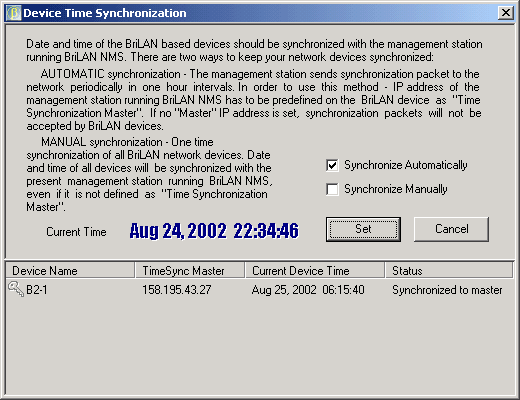Click the 158.195.43.27 master IP cell

tap(177, 290)
